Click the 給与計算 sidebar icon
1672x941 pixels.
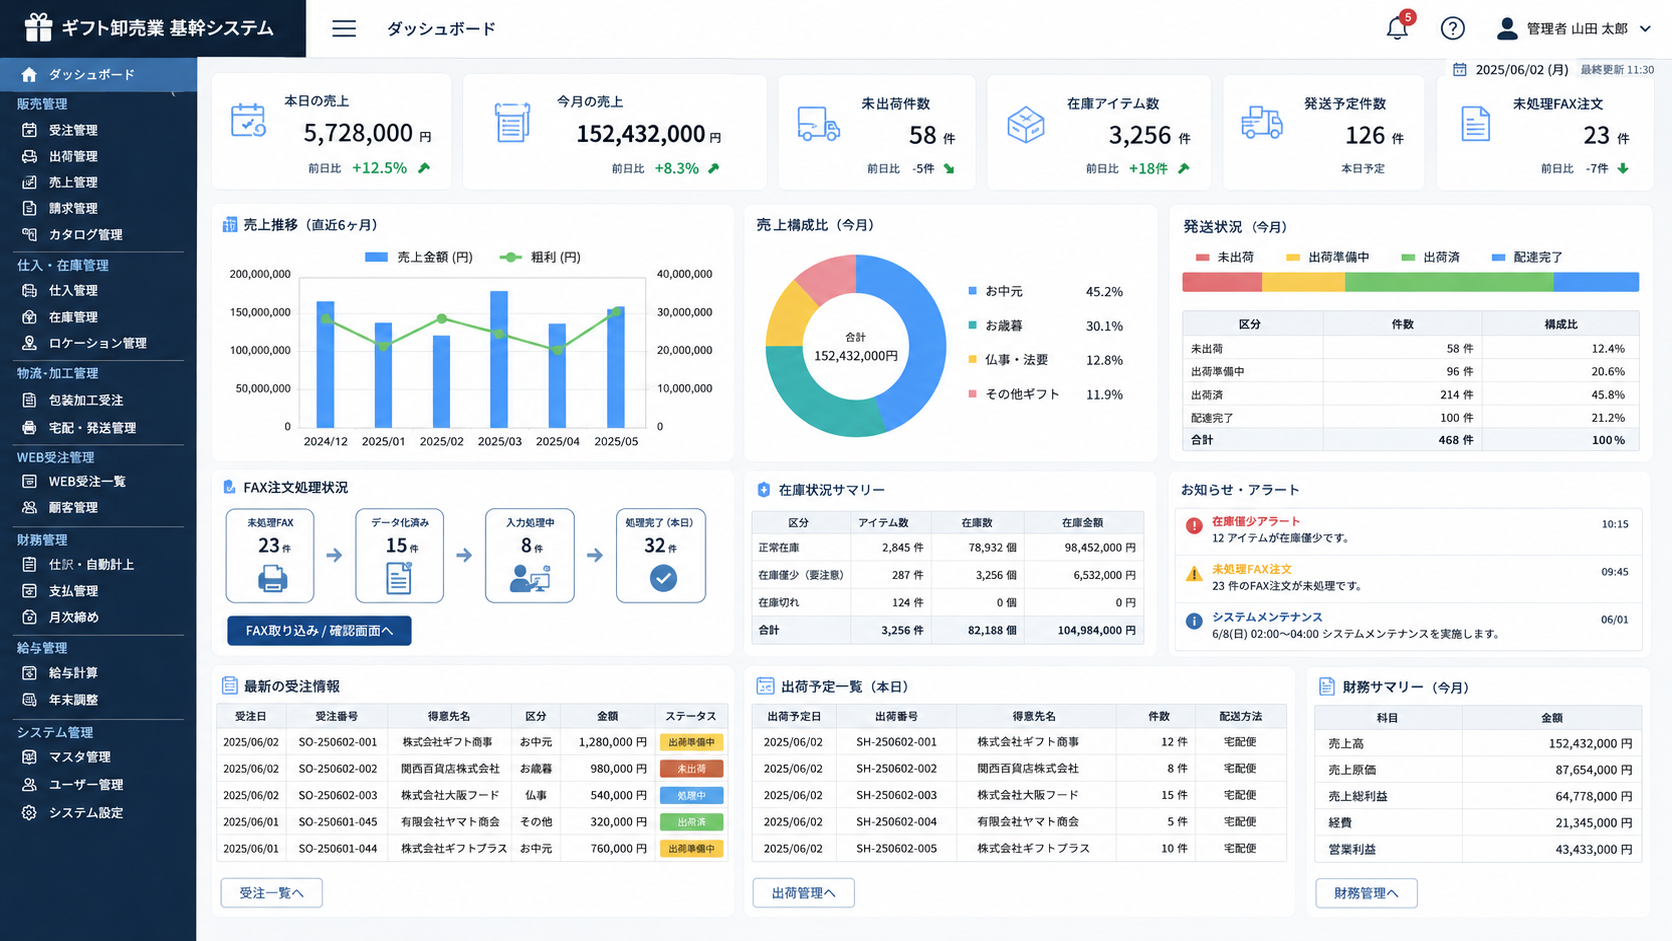(29, 673)
